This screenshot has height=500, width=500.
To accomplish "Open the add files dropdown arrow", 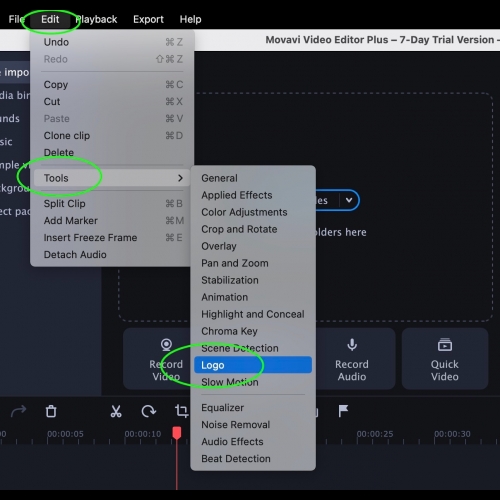I will [349, 200].
